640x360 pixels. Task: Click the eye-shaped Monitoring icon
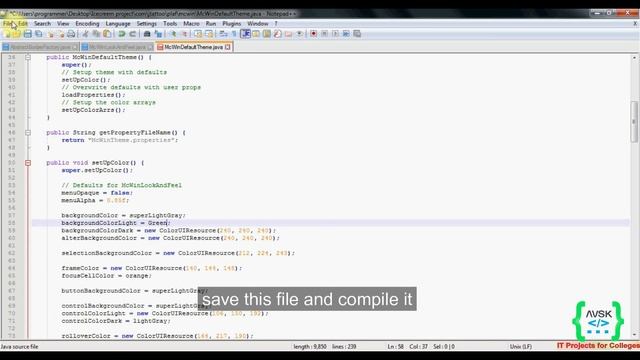(x=300, y=34)
